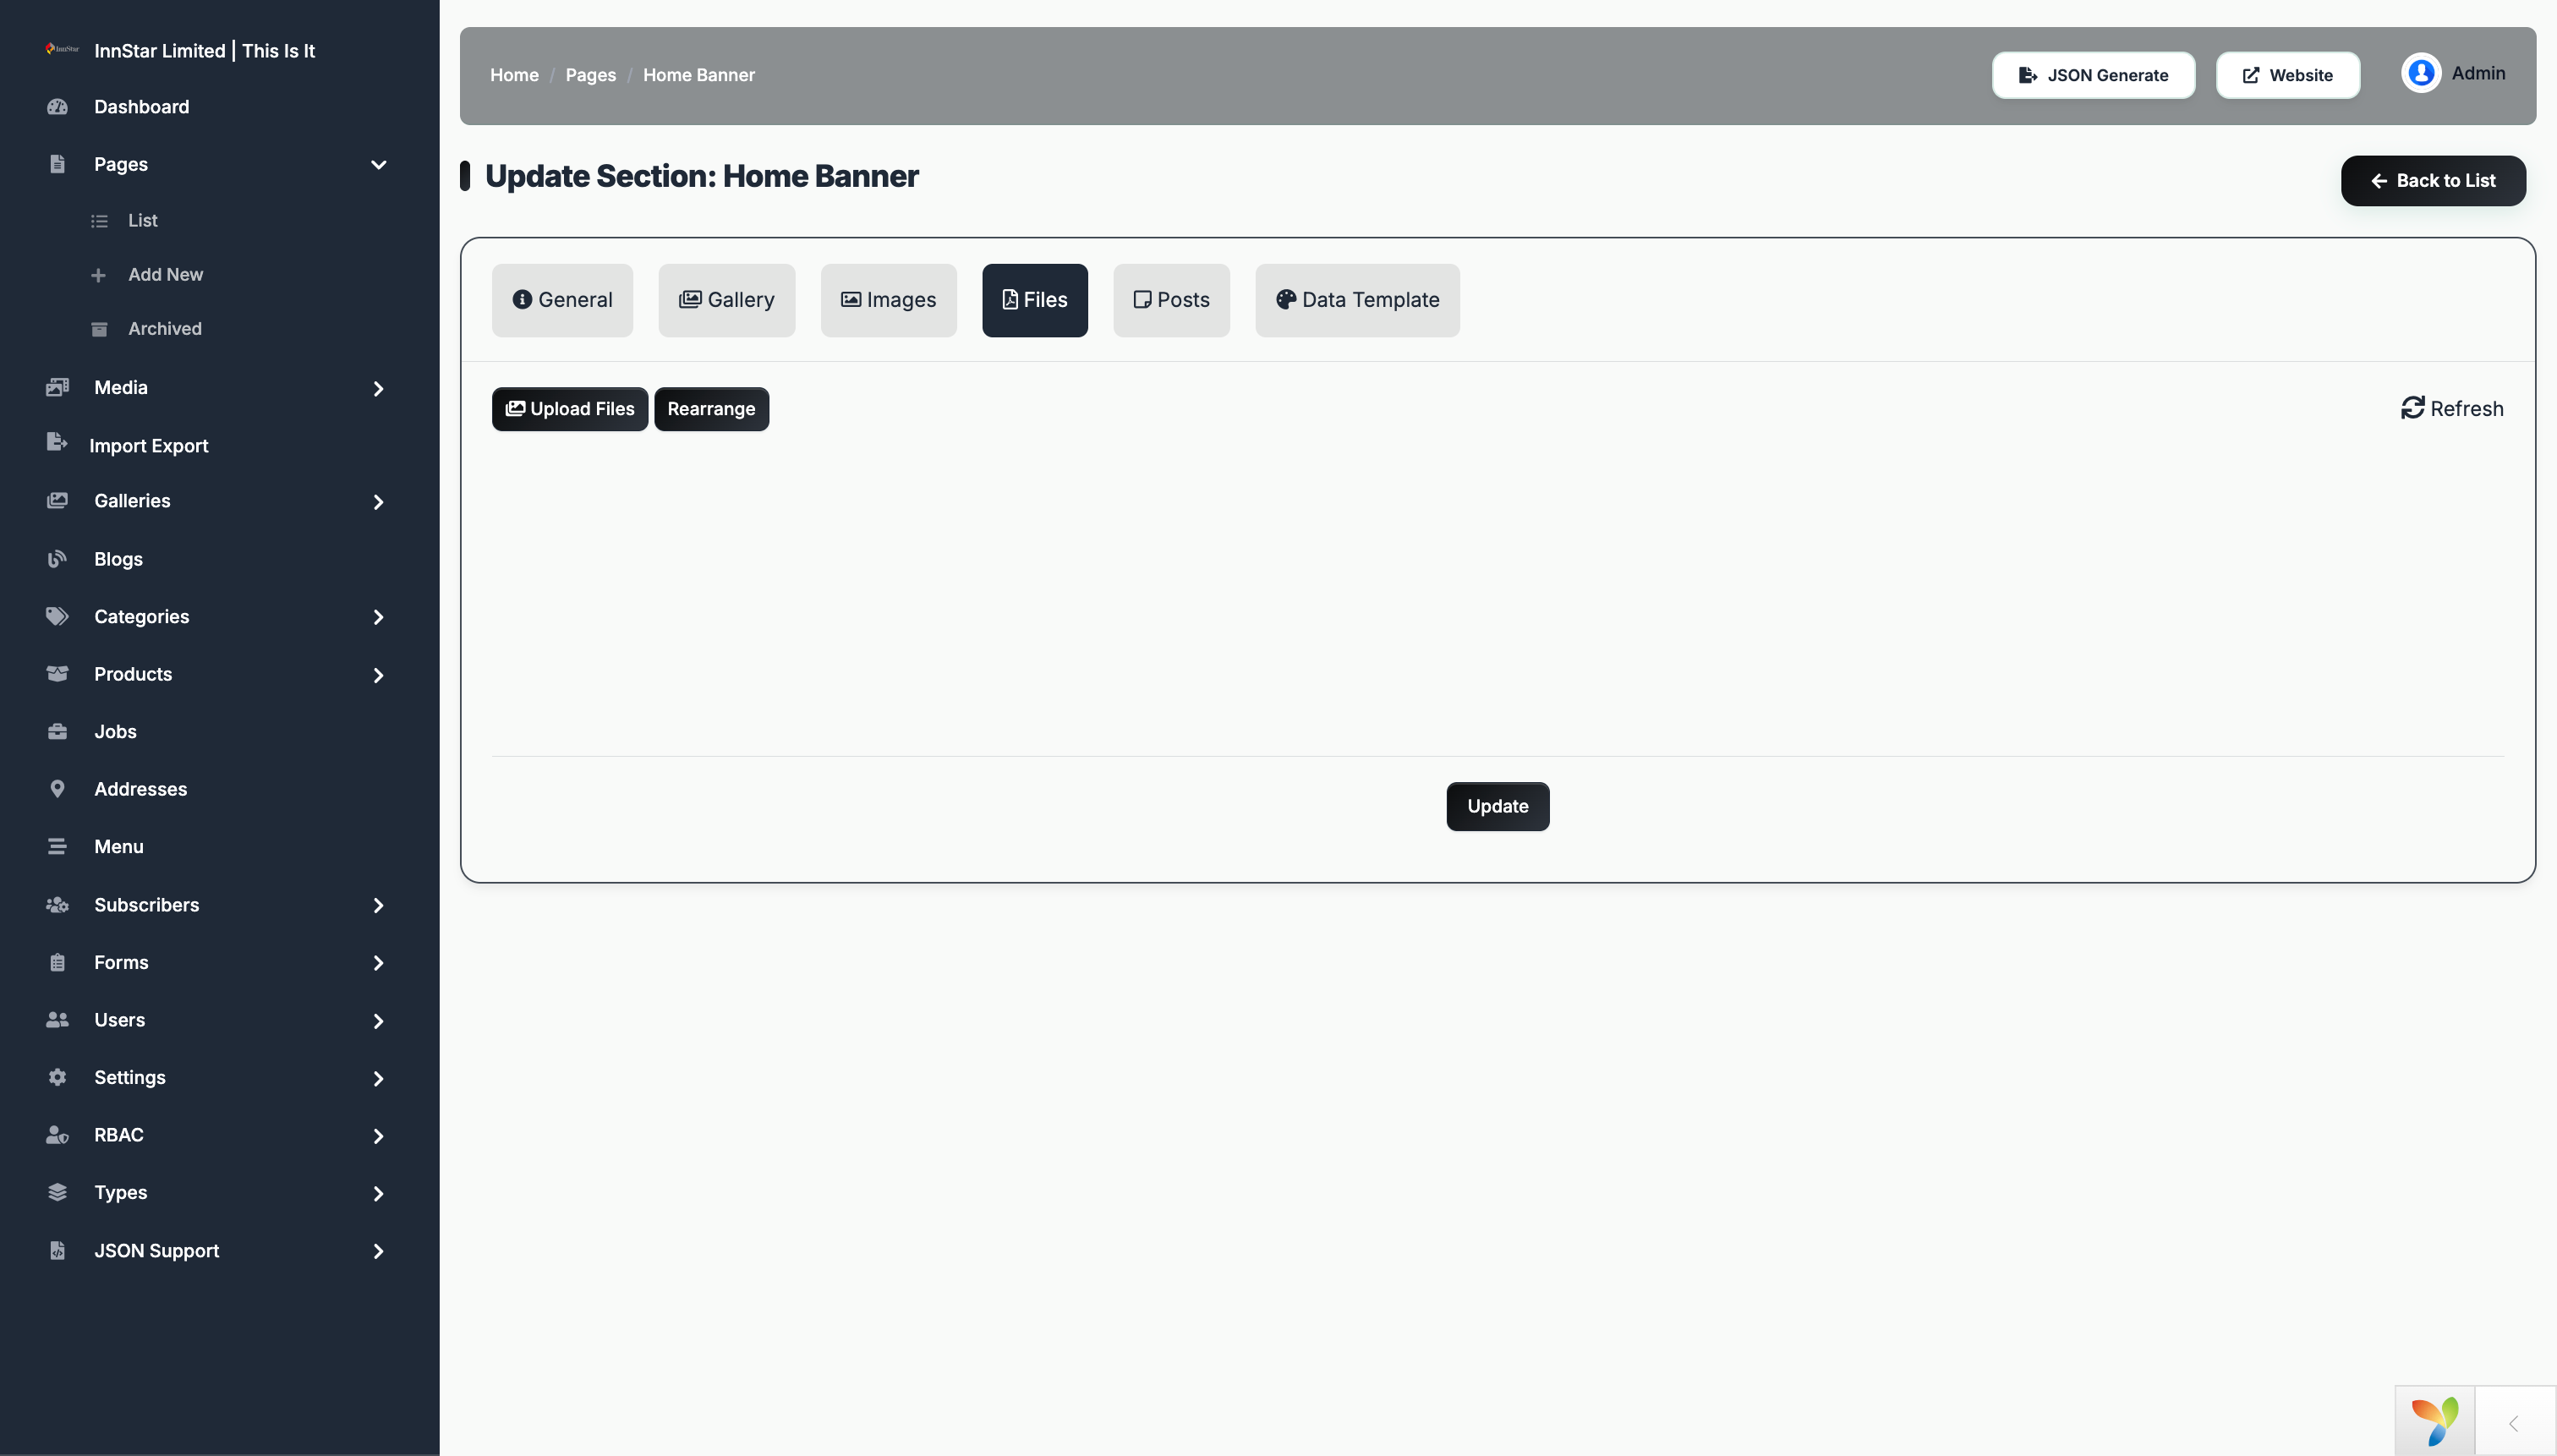Expand the Categories submenu arrow
2557x1456 pixels.
(x=379, y=617)
